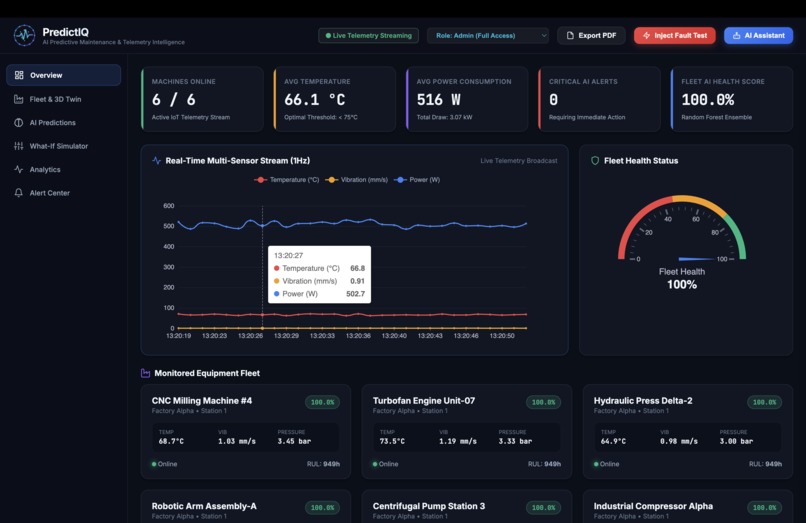Click the Fleet AI Health Score card
The image size is (806, 523).
(732, 99)
